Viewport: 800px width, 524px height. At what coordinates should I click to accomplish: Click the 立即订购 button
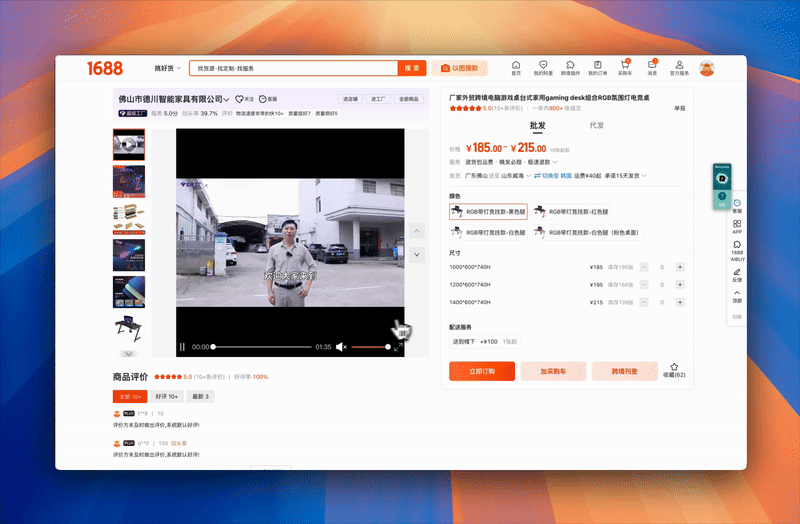click(x=482, y=371)
